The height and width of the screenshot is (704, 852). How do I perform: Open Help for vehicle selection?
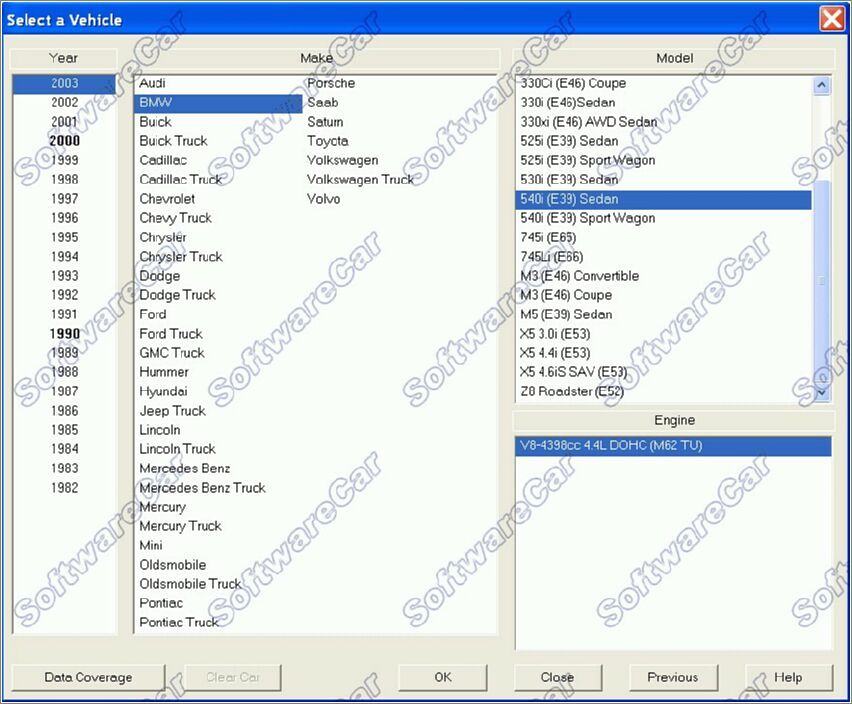pos(788,677)
